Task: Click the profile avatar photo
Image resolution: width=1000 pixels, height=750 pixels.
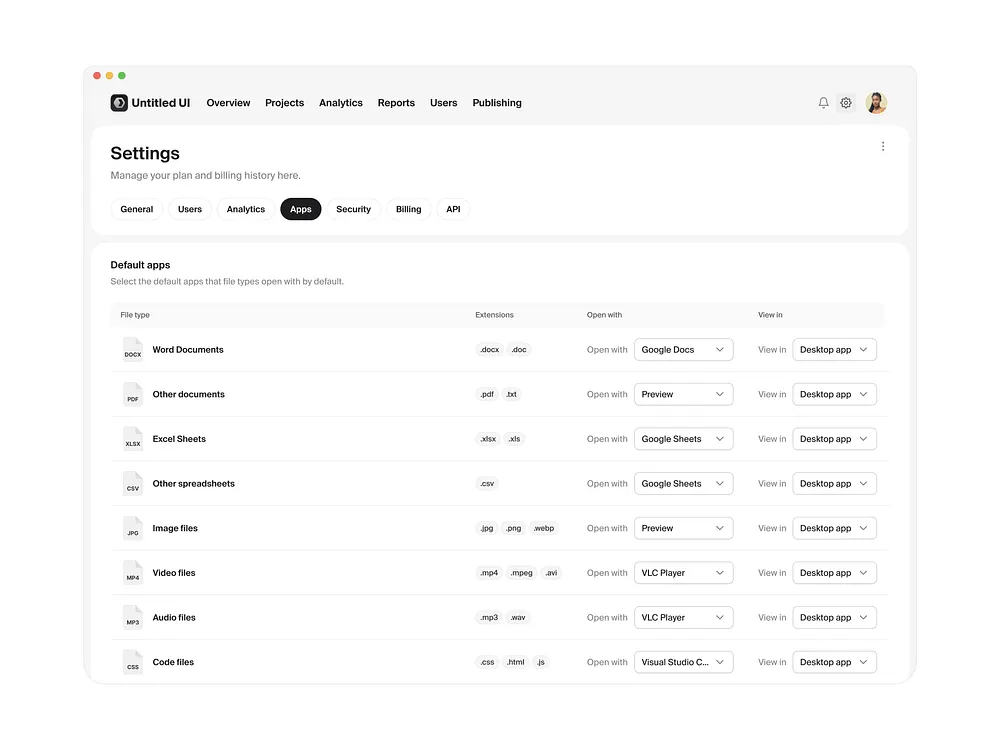Action: (x=876, y=102)
